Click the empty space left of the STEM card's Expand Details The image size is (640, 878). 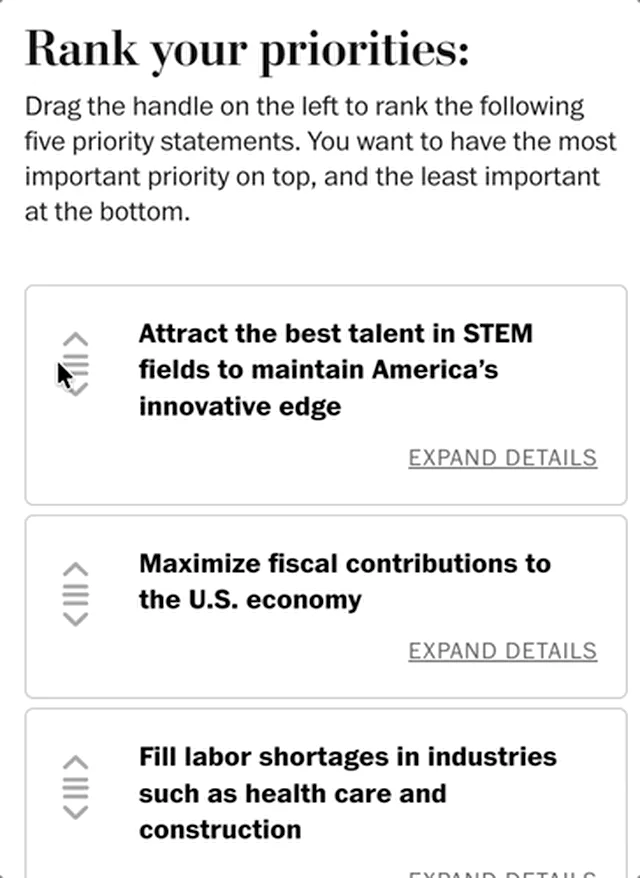tap(230, 458)
